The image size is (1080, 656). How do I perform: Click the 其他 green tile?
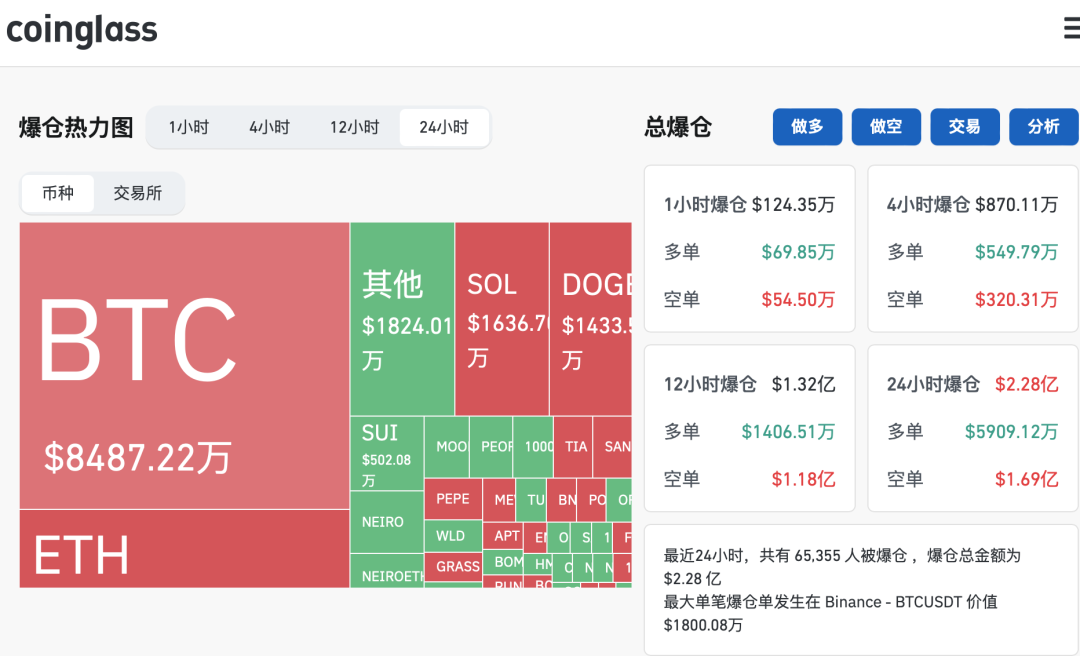(x=402, y=319)
